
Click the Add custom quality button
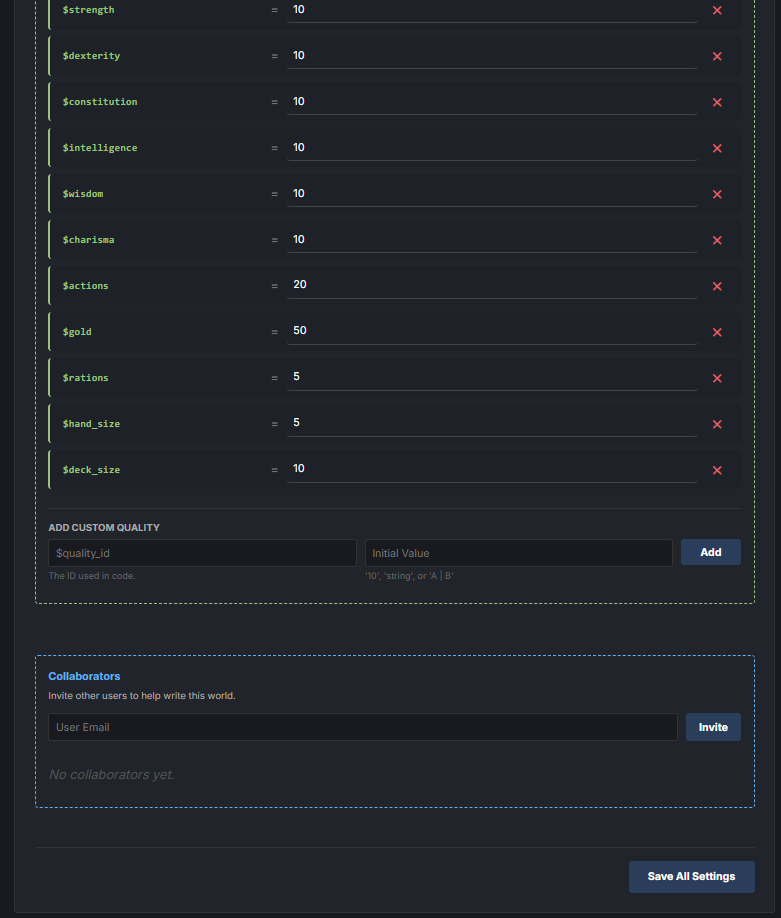coord(710,552)
